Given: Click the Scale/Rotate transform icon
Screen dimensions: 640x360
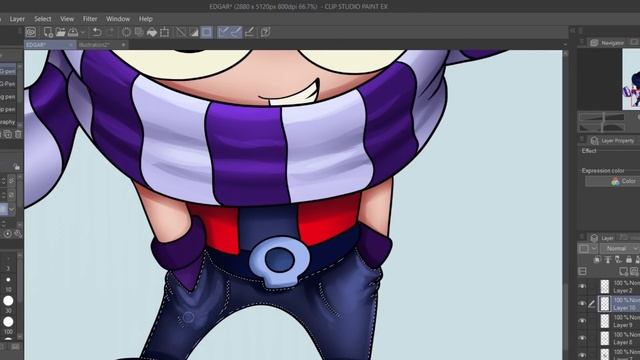Looking at the screenshot, I should coord(164,32).
